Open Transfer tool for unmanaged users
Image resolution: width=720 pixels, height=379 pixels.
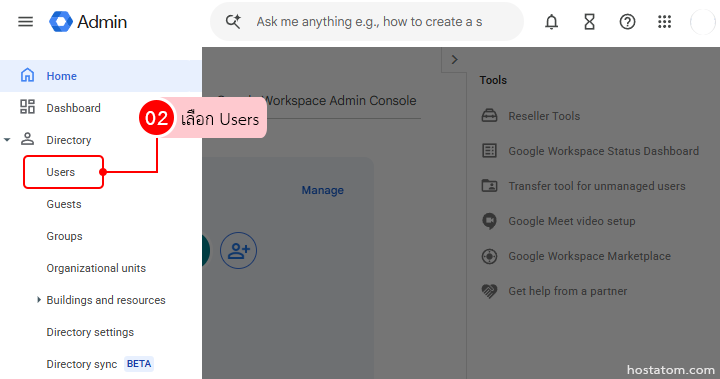[597, 186]
